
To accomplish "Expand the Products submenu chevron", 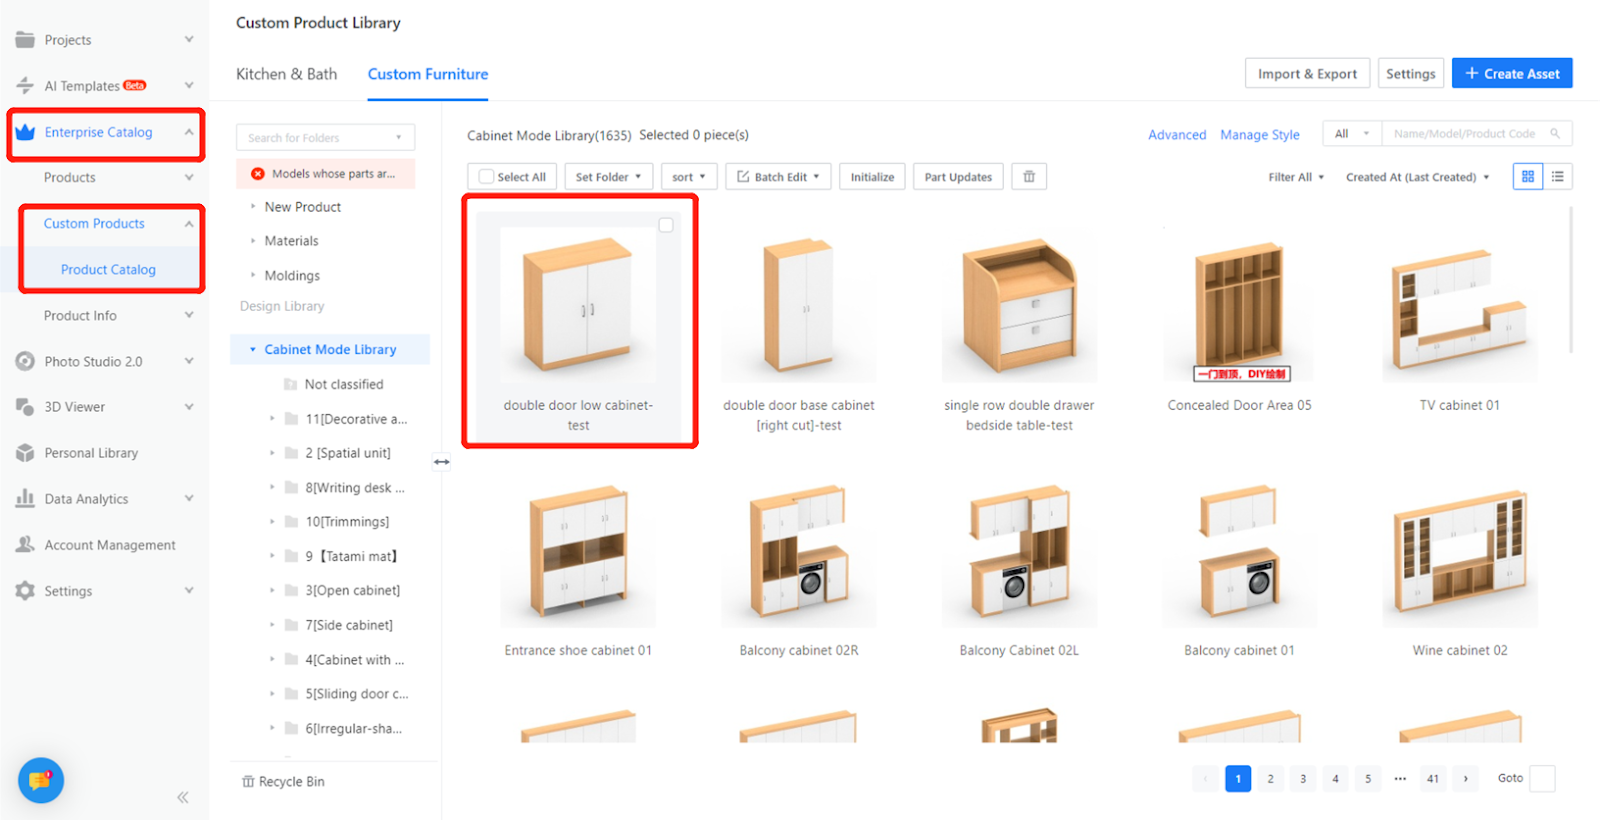I will [x=189, y=178].
